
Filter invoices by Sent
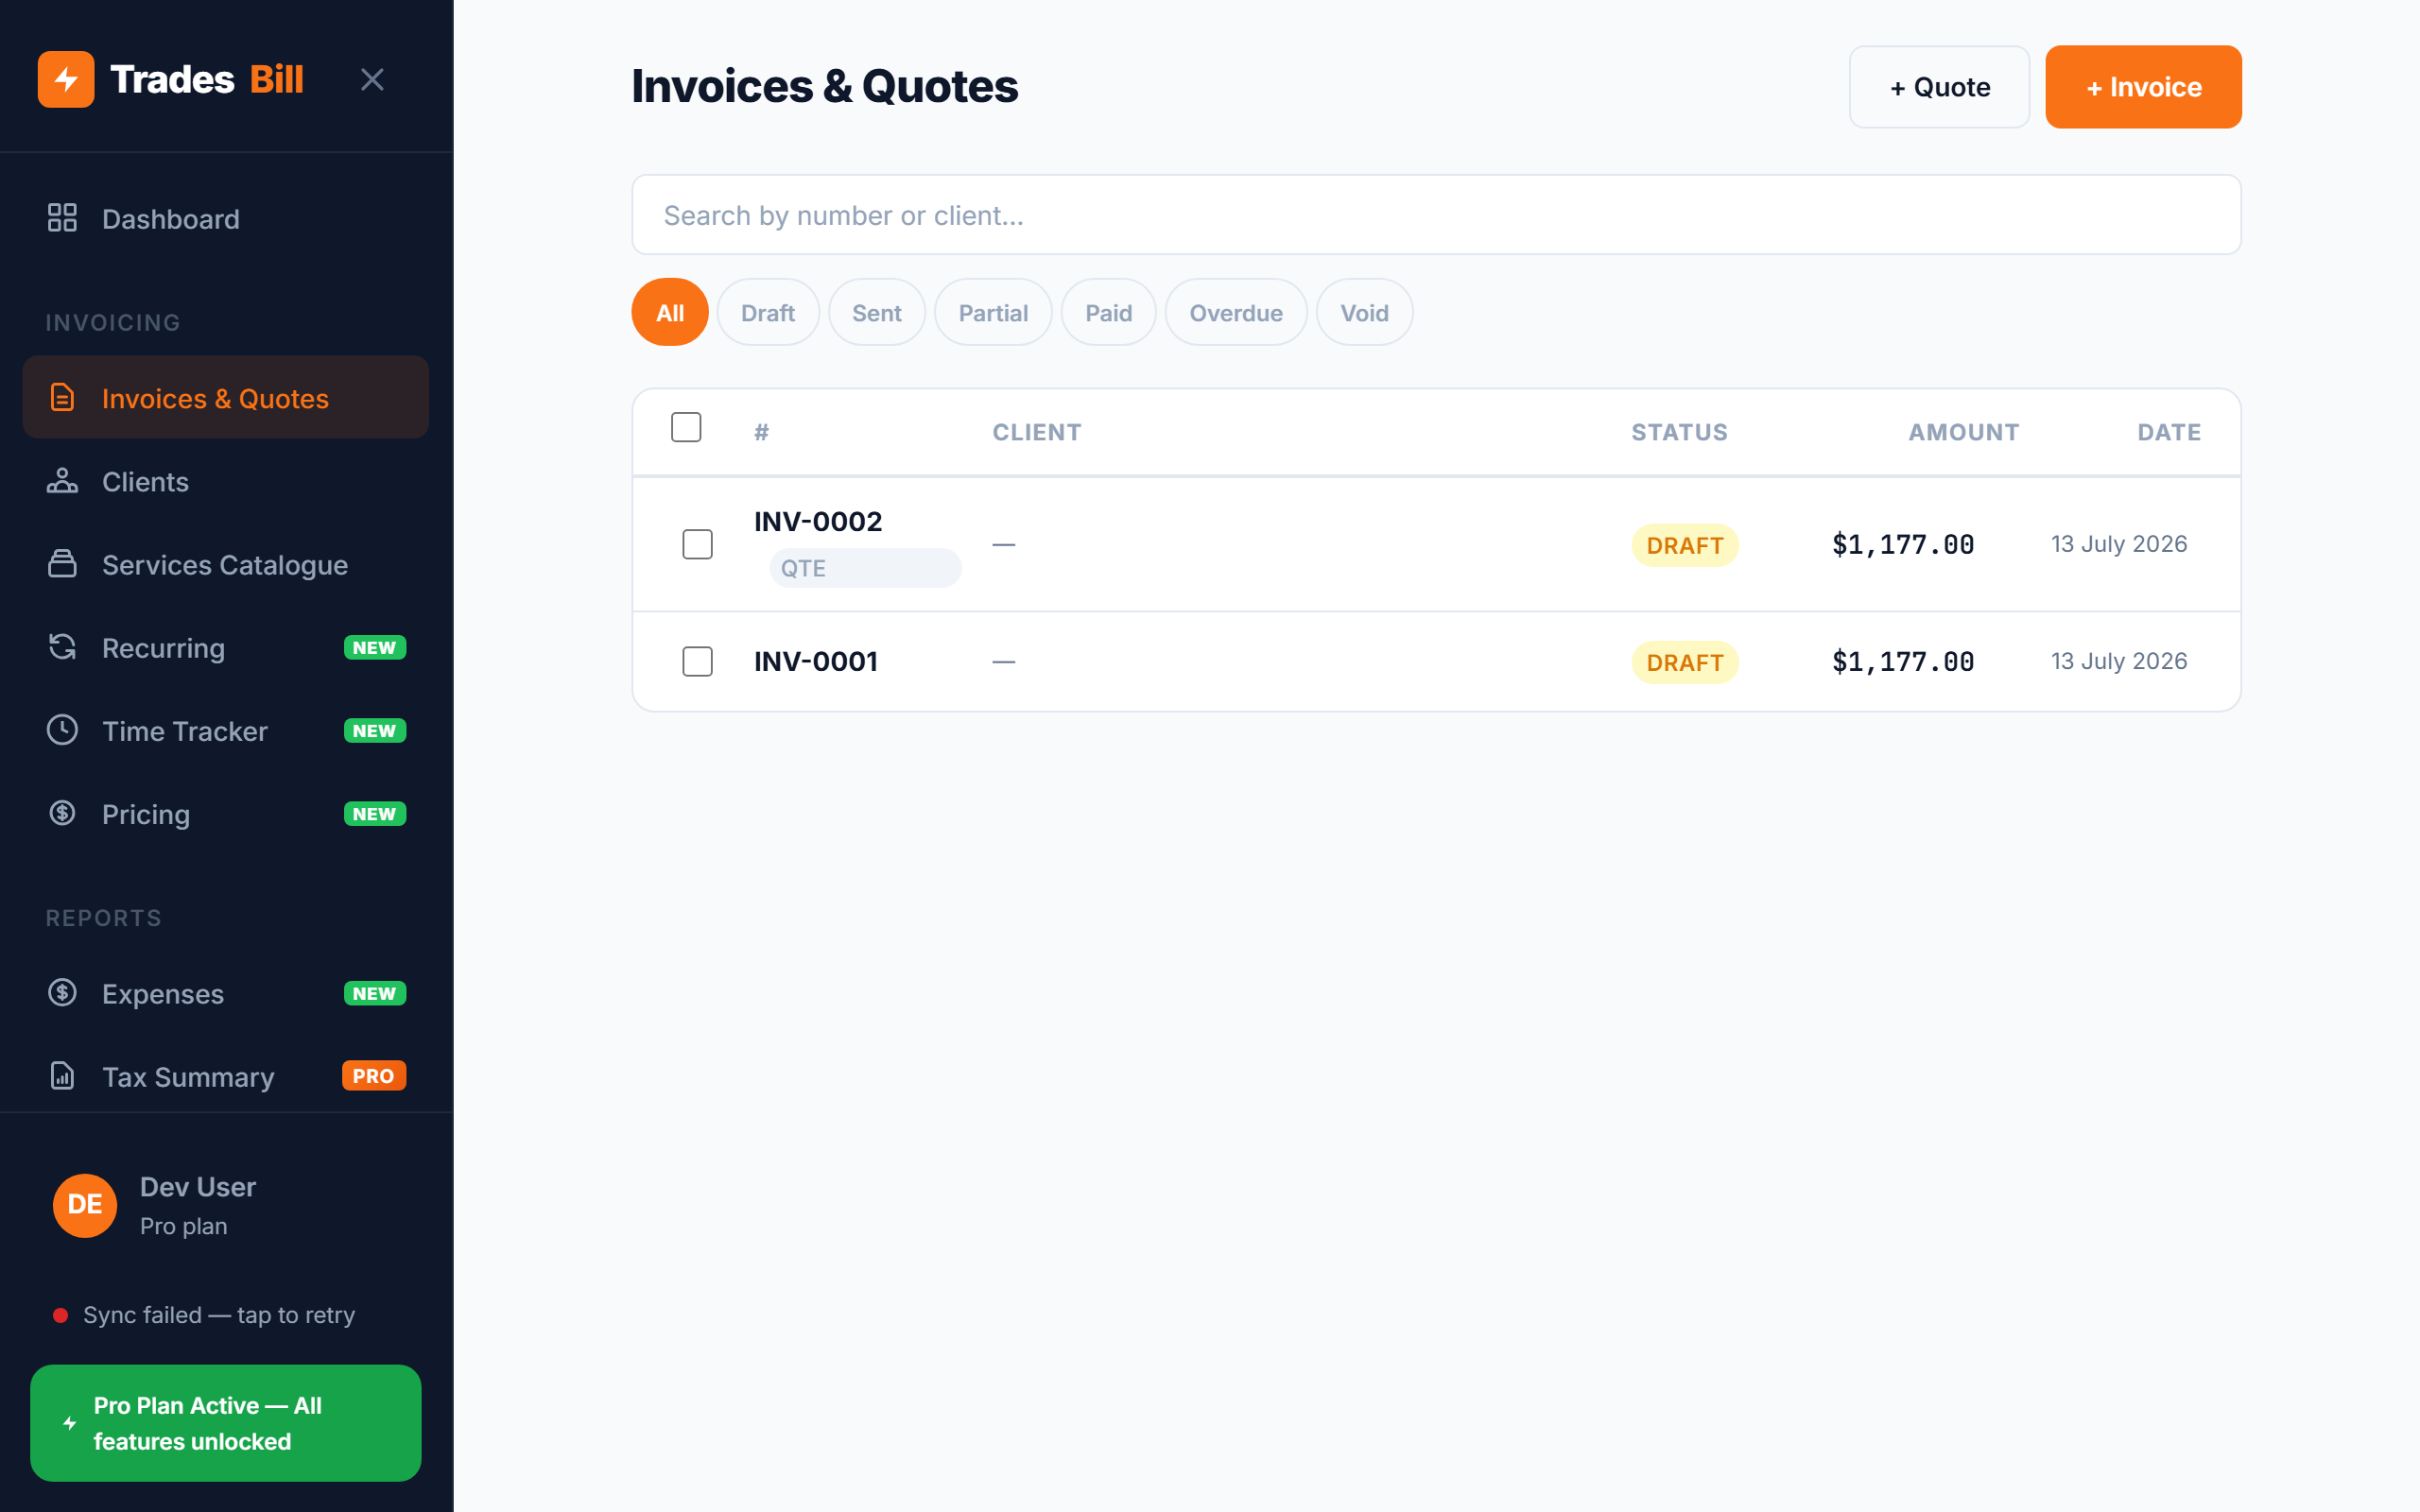point(877,312)
